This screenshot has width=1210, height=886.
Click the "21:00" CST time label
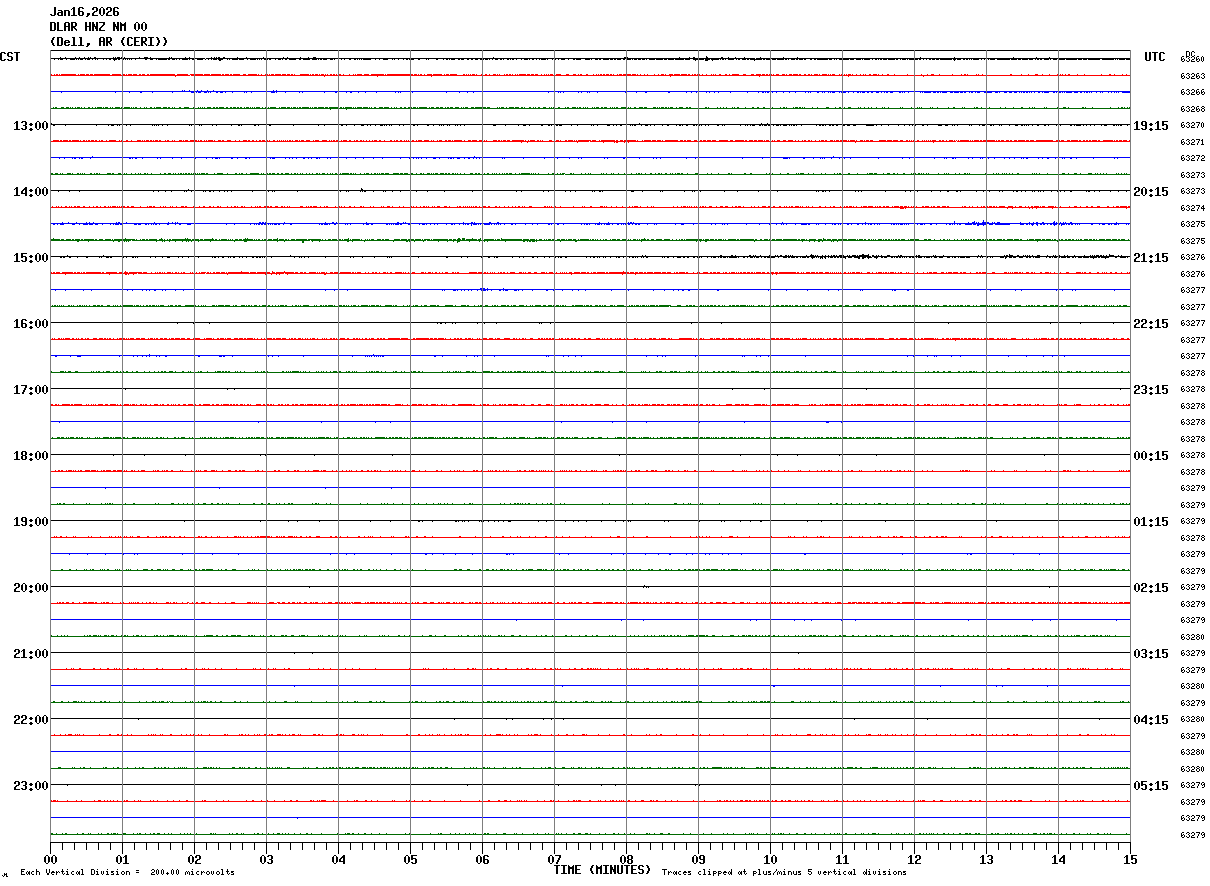30,653
